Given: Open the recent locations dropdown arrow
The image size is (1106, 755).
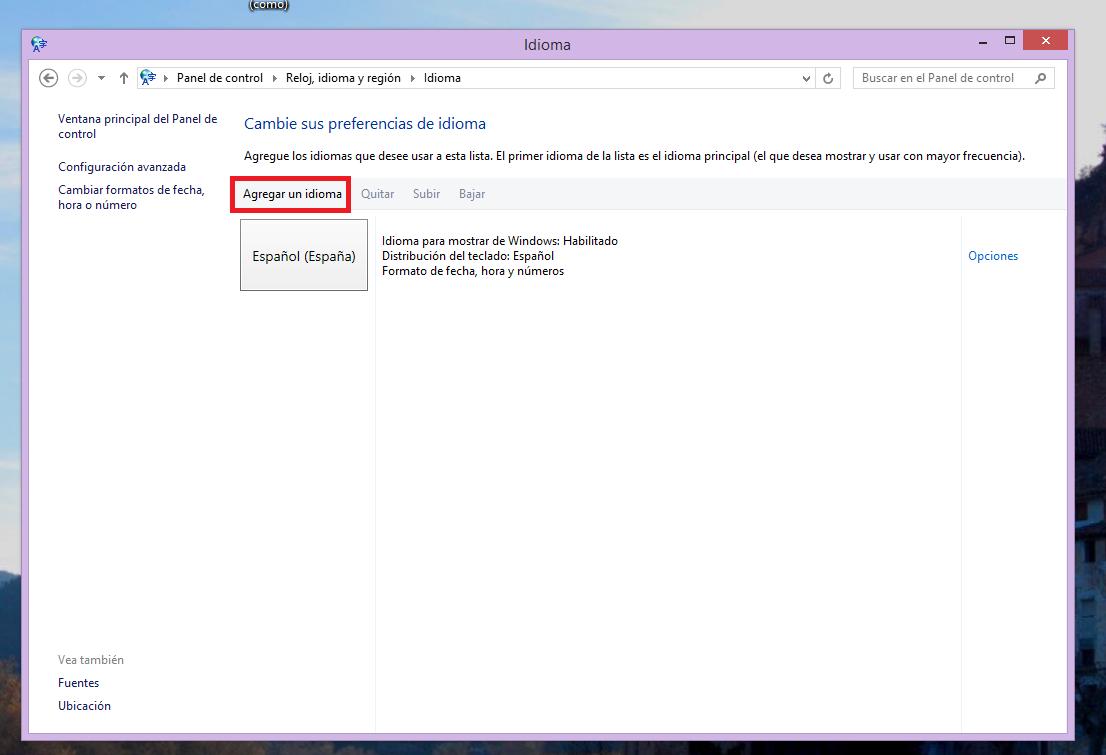Looking at the screenshot, I should click(x=101, y=78).
